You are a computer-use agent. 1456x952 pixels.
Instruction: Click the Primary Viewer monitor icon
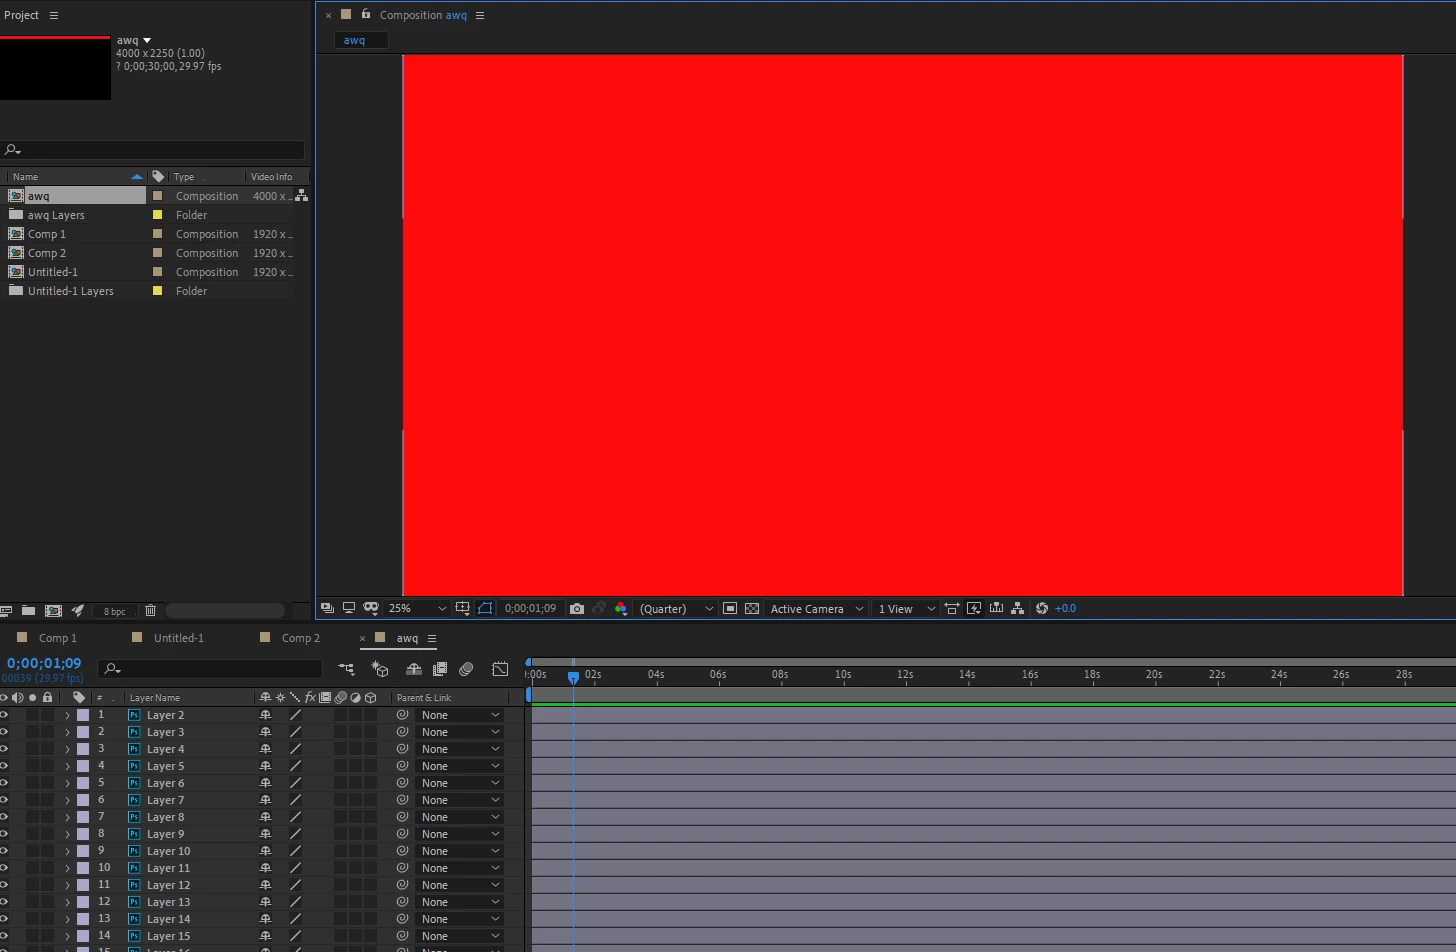coord(349,608)
